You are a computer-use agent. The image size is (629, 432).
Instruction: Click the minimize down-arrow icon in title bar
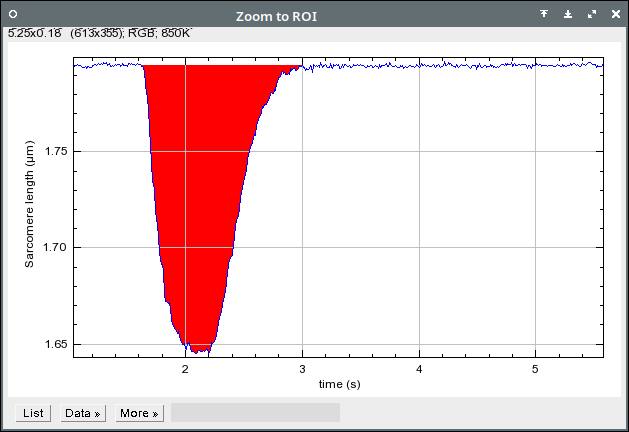[568, 15]
